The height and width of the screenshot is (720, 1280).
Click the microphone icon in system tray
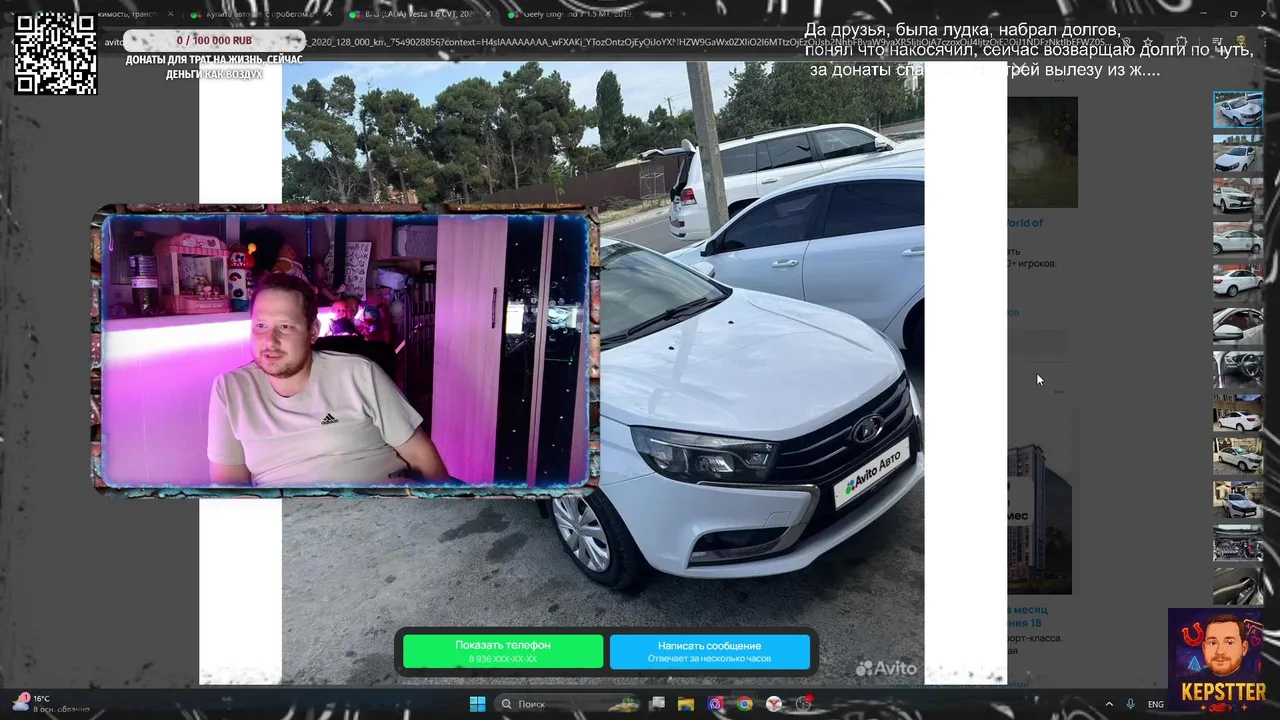1130,704
